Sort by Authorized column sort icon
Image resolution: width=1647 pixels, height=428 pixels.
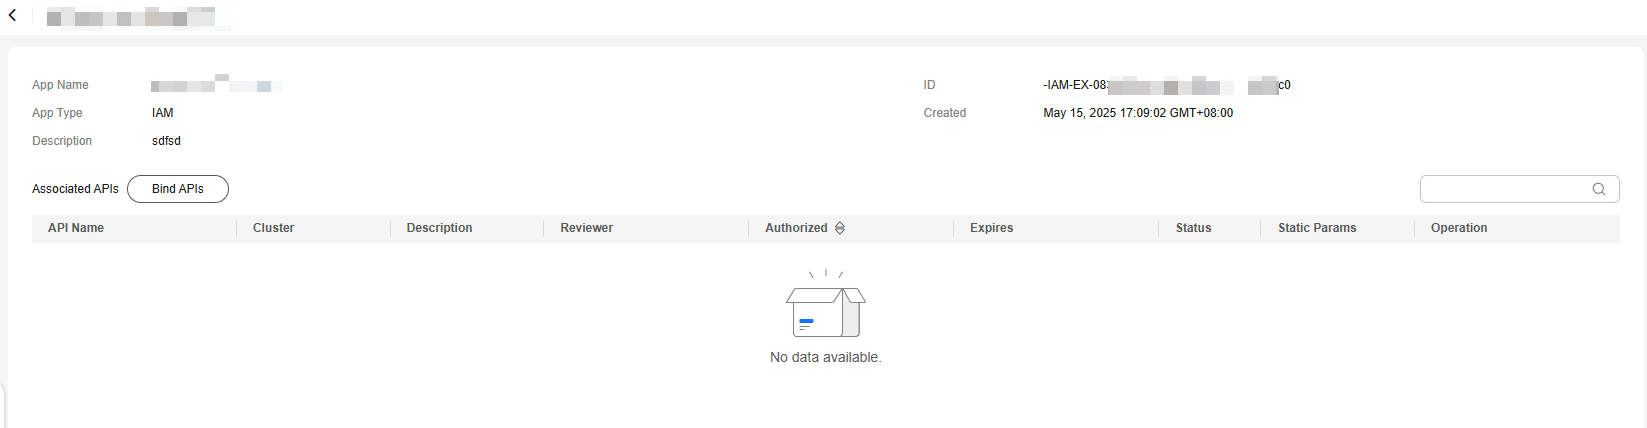(840, 228)
